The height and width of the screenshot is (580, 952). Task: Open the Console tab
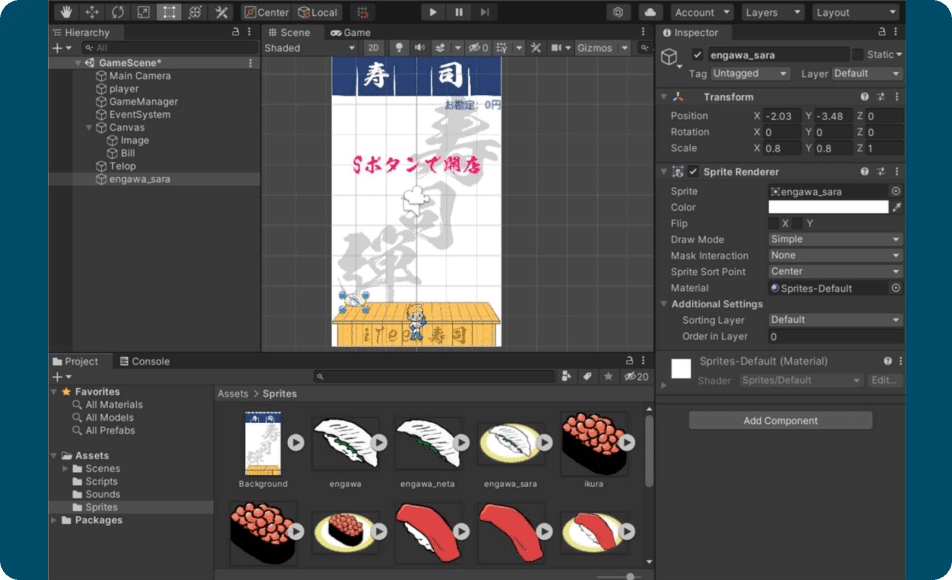point(144,361)
